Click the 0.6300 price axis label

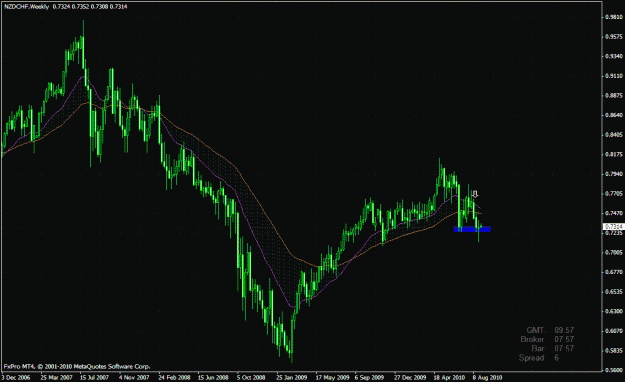tap(613, 311)
